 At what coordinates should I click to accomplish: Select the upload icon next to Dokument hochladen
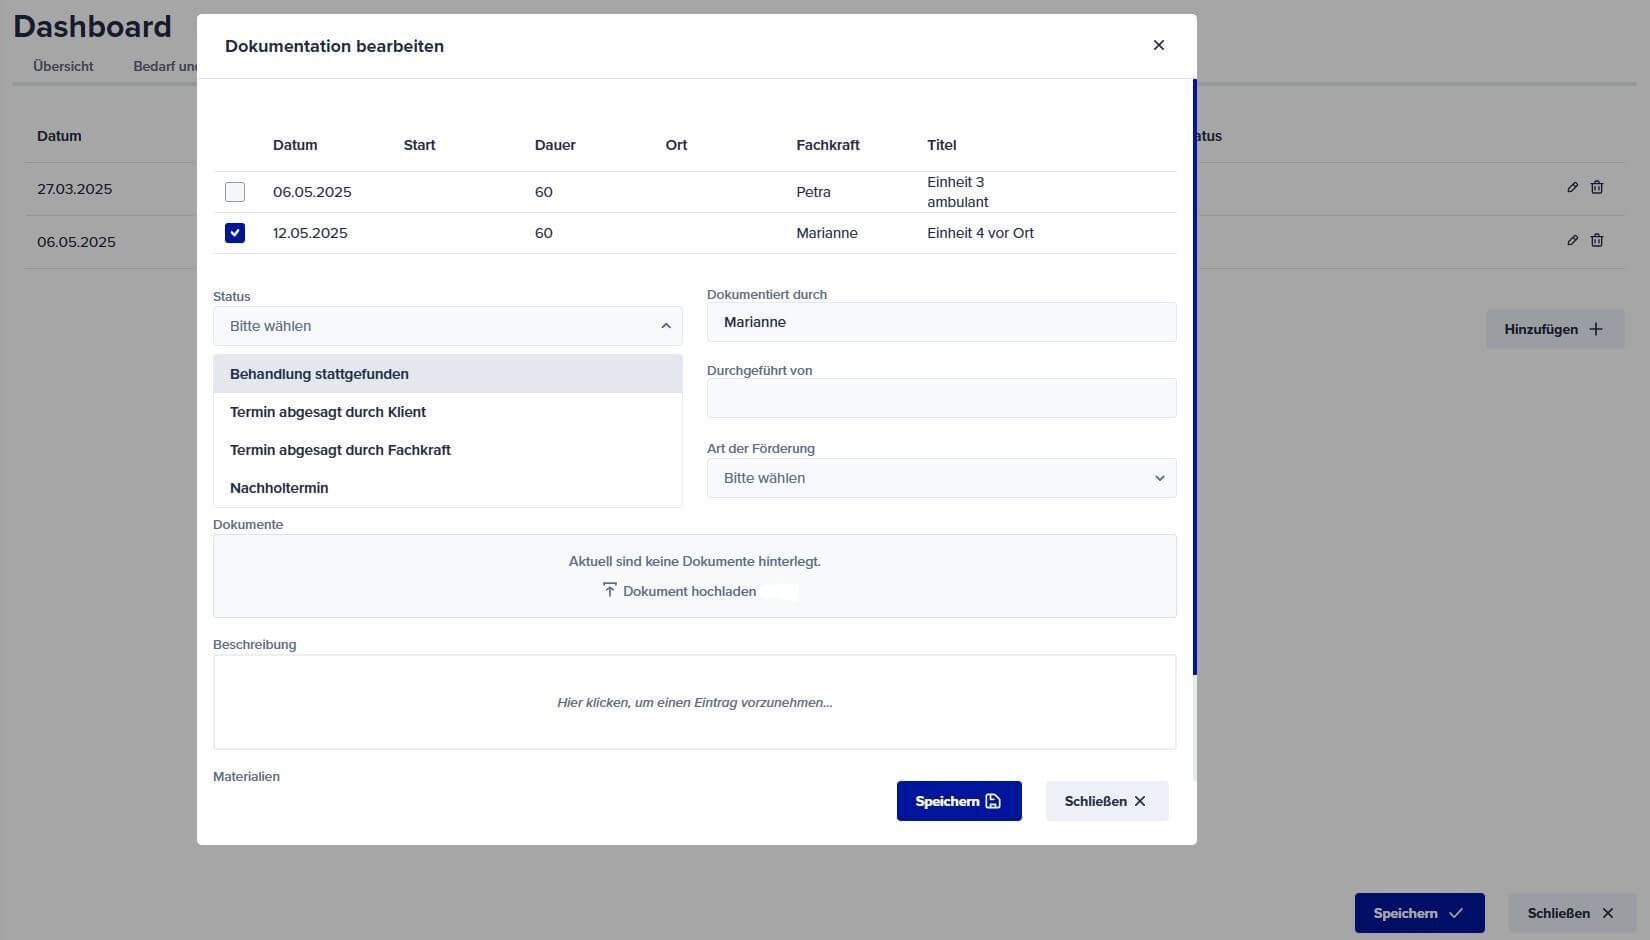tap(608, 590)
